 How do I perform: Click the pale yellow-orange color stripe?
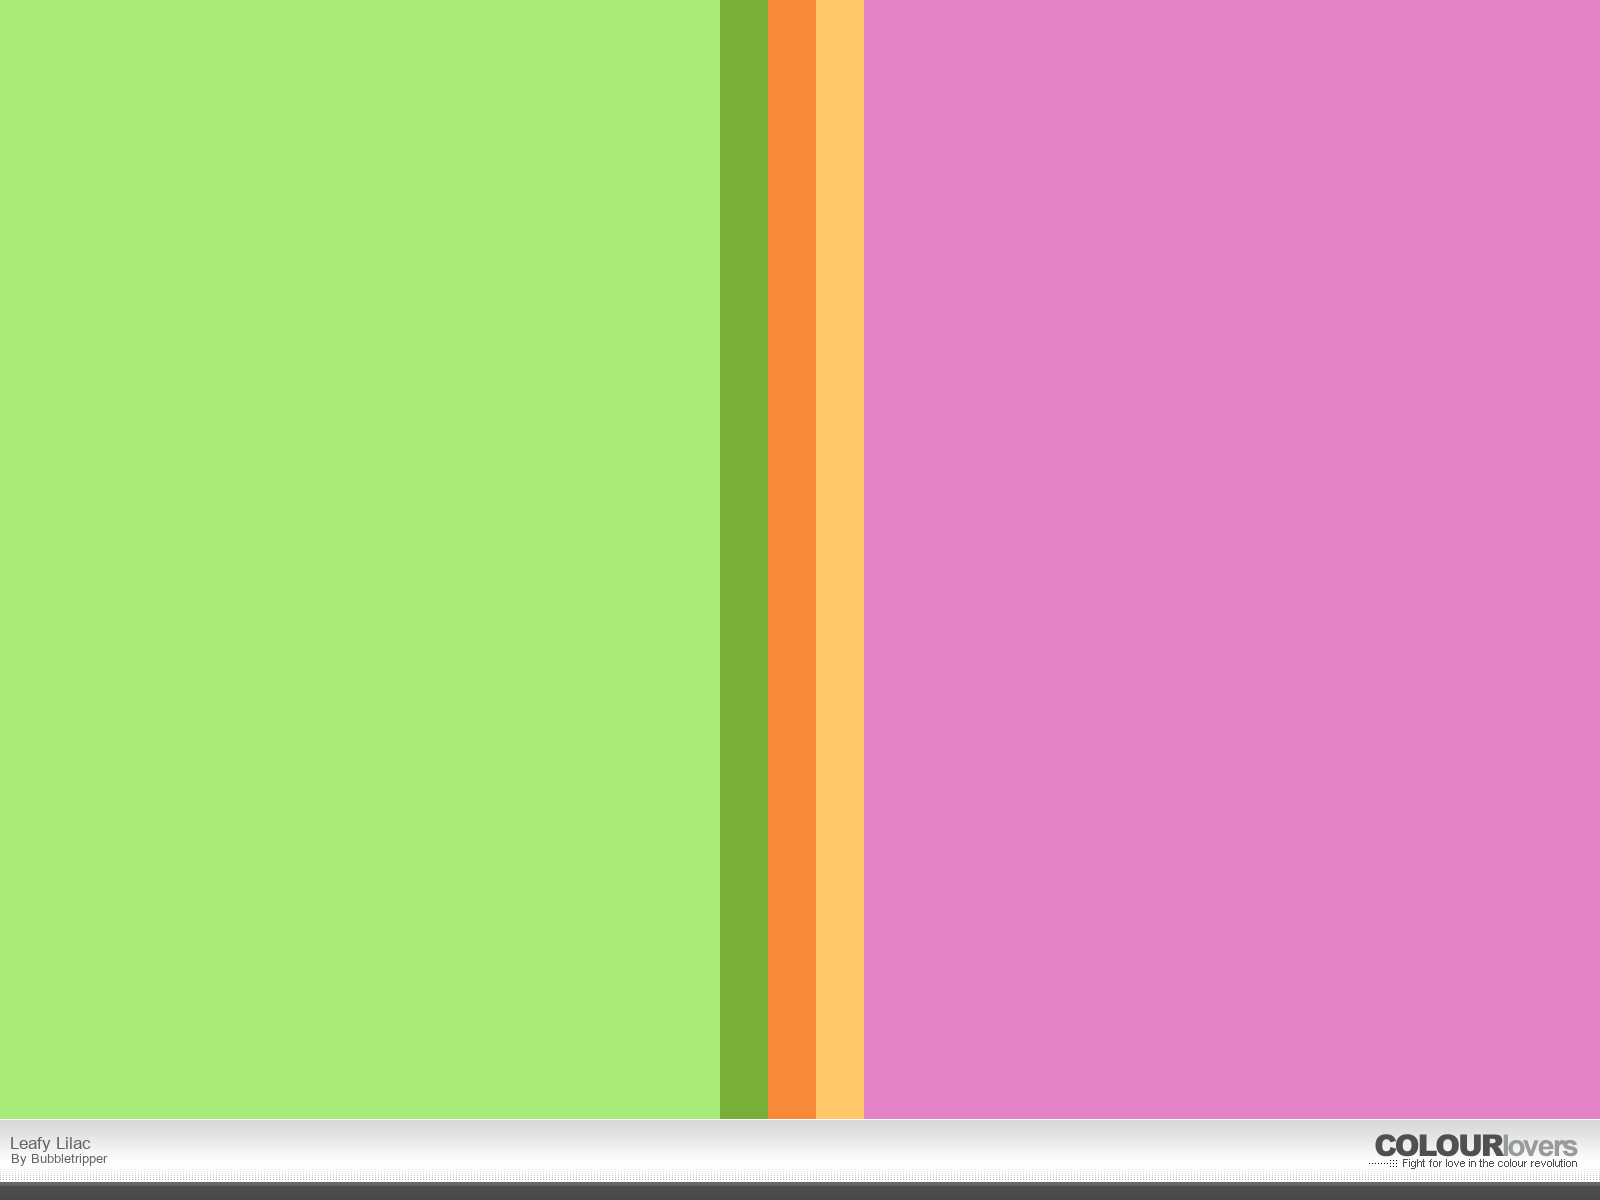(x=840, y=559)
